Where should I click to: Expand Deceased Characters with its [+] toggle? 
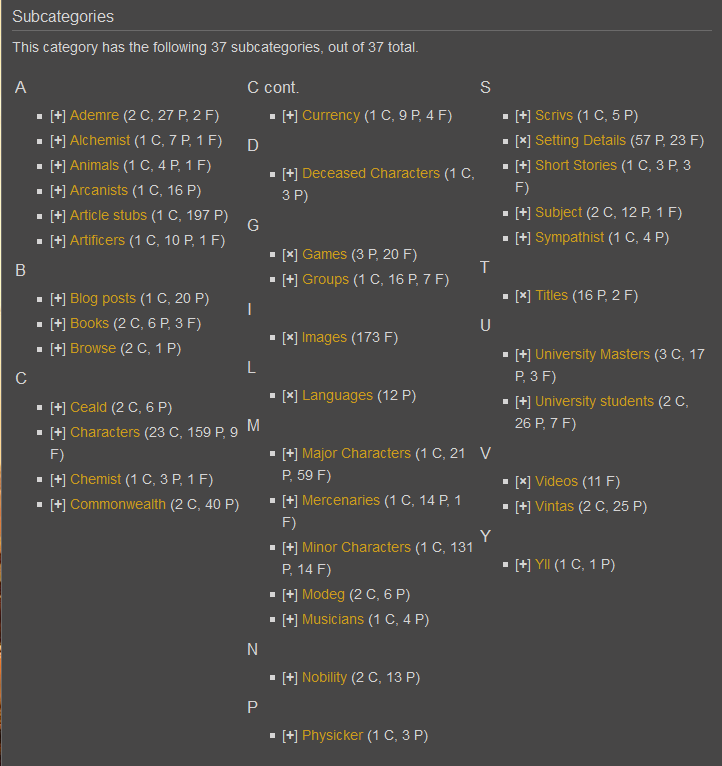(x=290, y=174)
